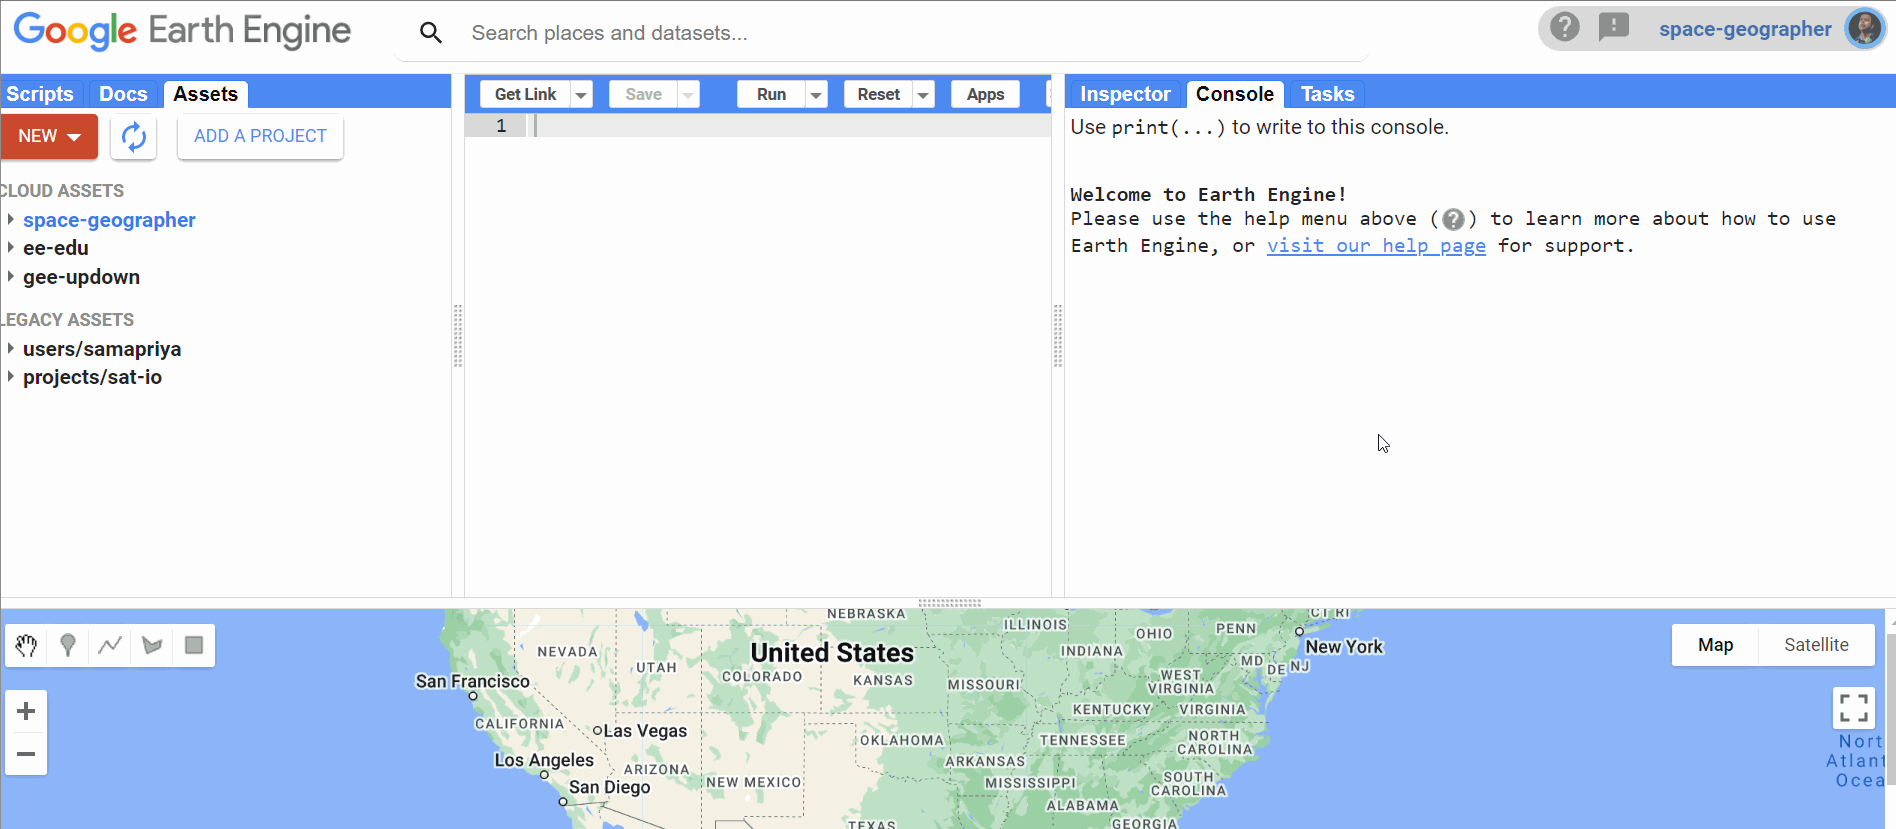
Task: Open the visit our help page link
Action: point(1376,246)
